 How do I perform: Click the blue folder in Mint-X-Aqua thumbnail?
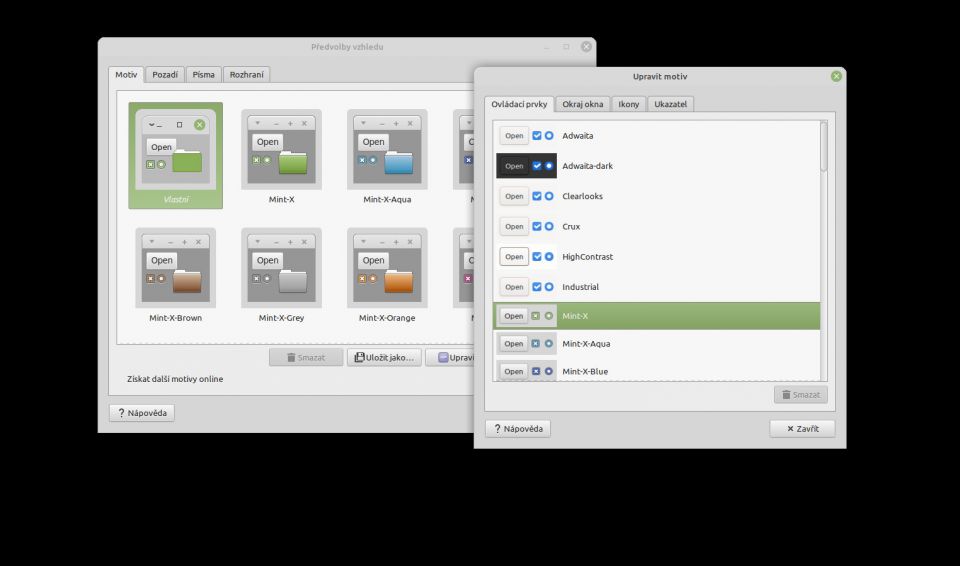click(x=399, y=162)
